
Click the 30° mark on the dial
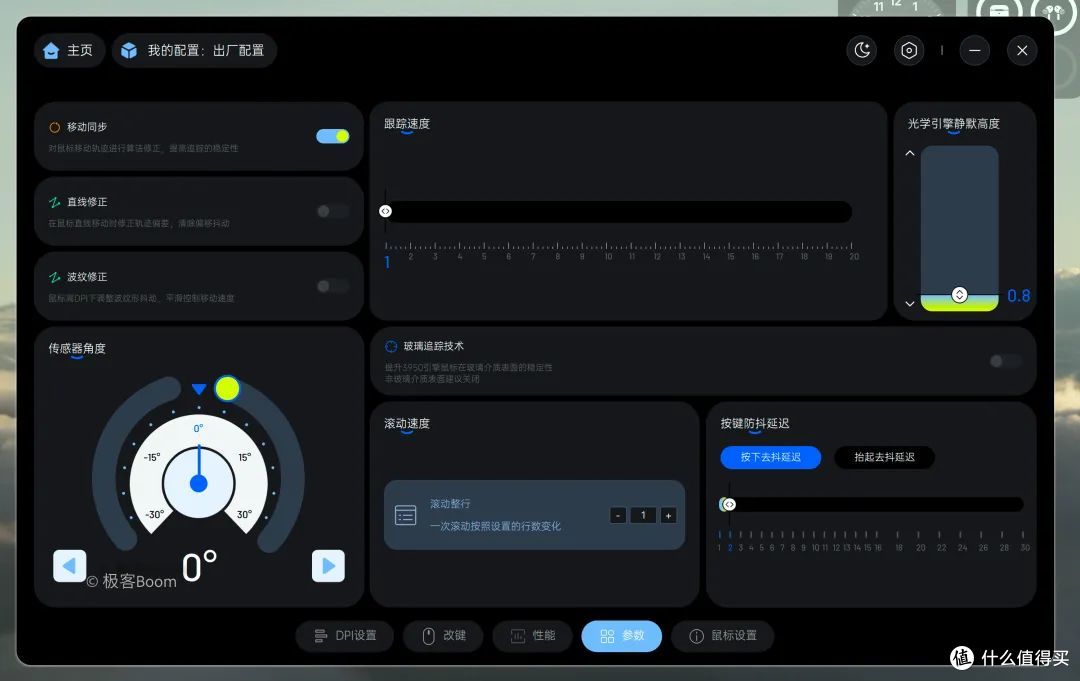pyautogui.click(x=244, y=514)
